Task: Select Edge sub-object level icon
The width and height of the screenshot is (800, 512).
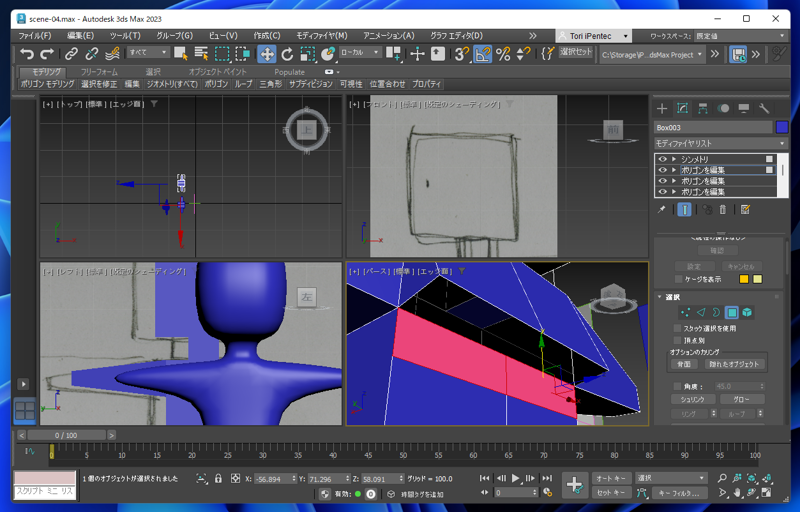Action: tap(701, 313)
